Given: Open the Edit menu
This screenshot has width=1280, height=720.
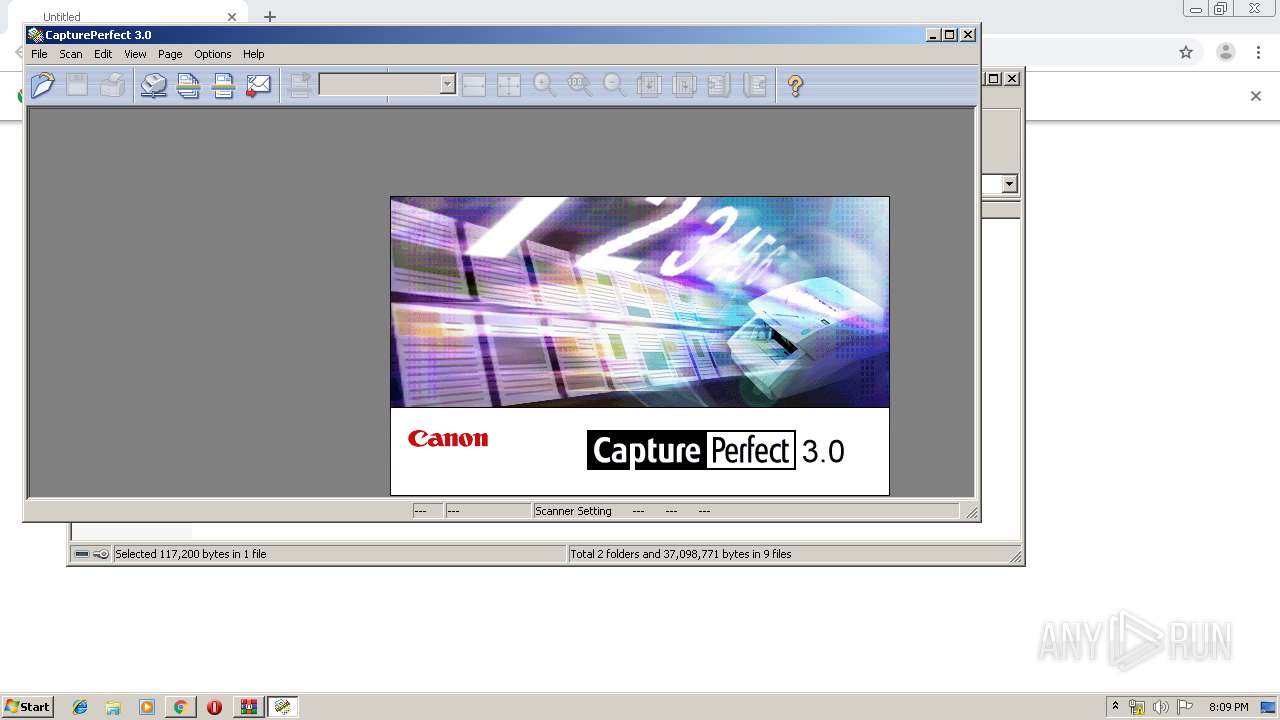Looking at the screenshot, I should coord(103,54).
